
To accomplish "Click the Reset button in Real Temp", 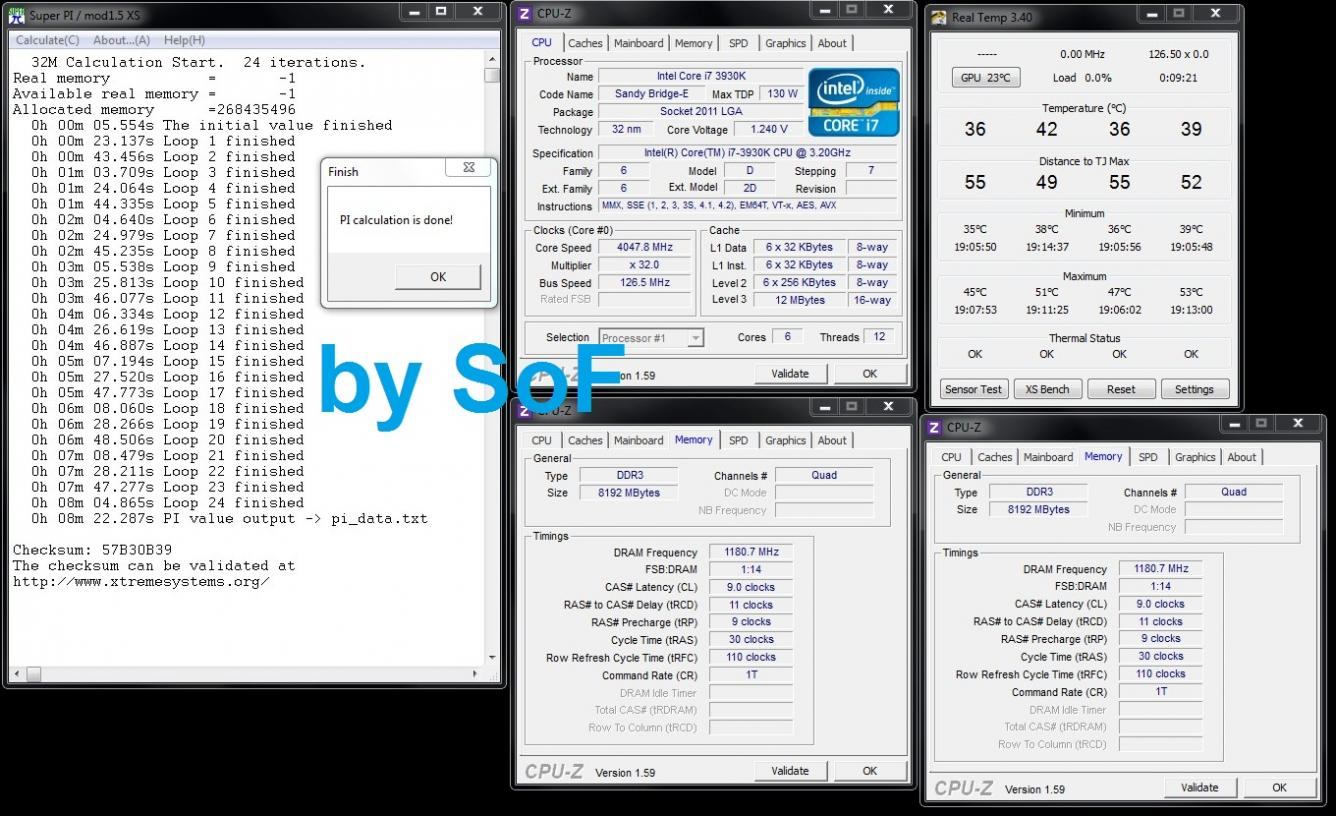I will pyautogui.click(x=1121, y=390).
